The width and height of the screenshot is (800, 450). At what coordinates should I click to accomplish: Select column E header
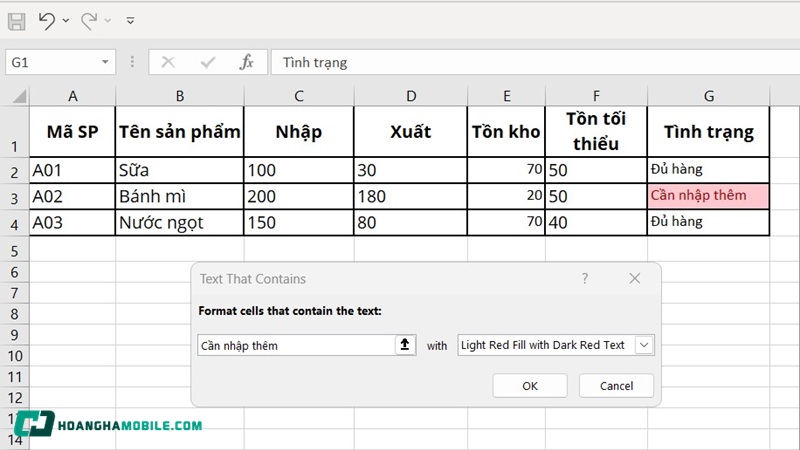click(x=506, y=95)
